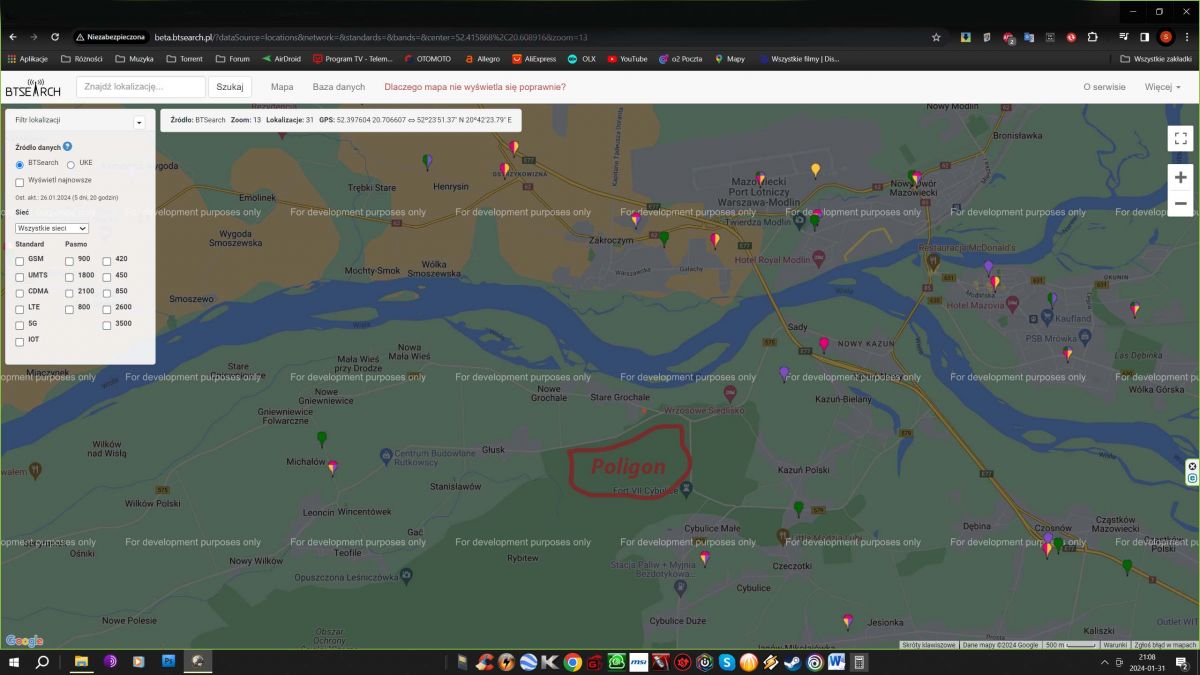This screenshot has height=675, width=1200.
Task: Open the Torrent bookmarks folder
Action: [184, 59]
